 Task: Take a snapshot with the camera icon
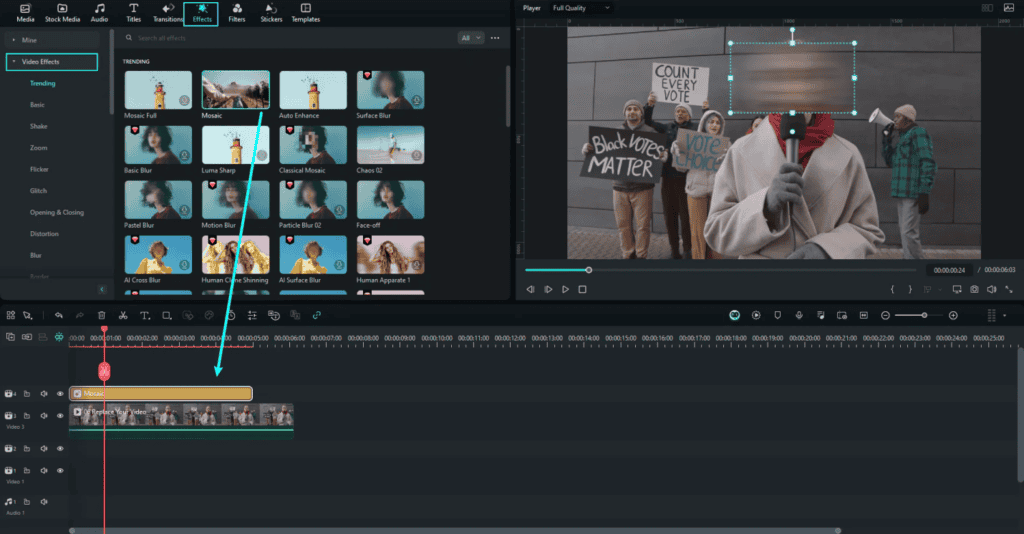point(974,289)
